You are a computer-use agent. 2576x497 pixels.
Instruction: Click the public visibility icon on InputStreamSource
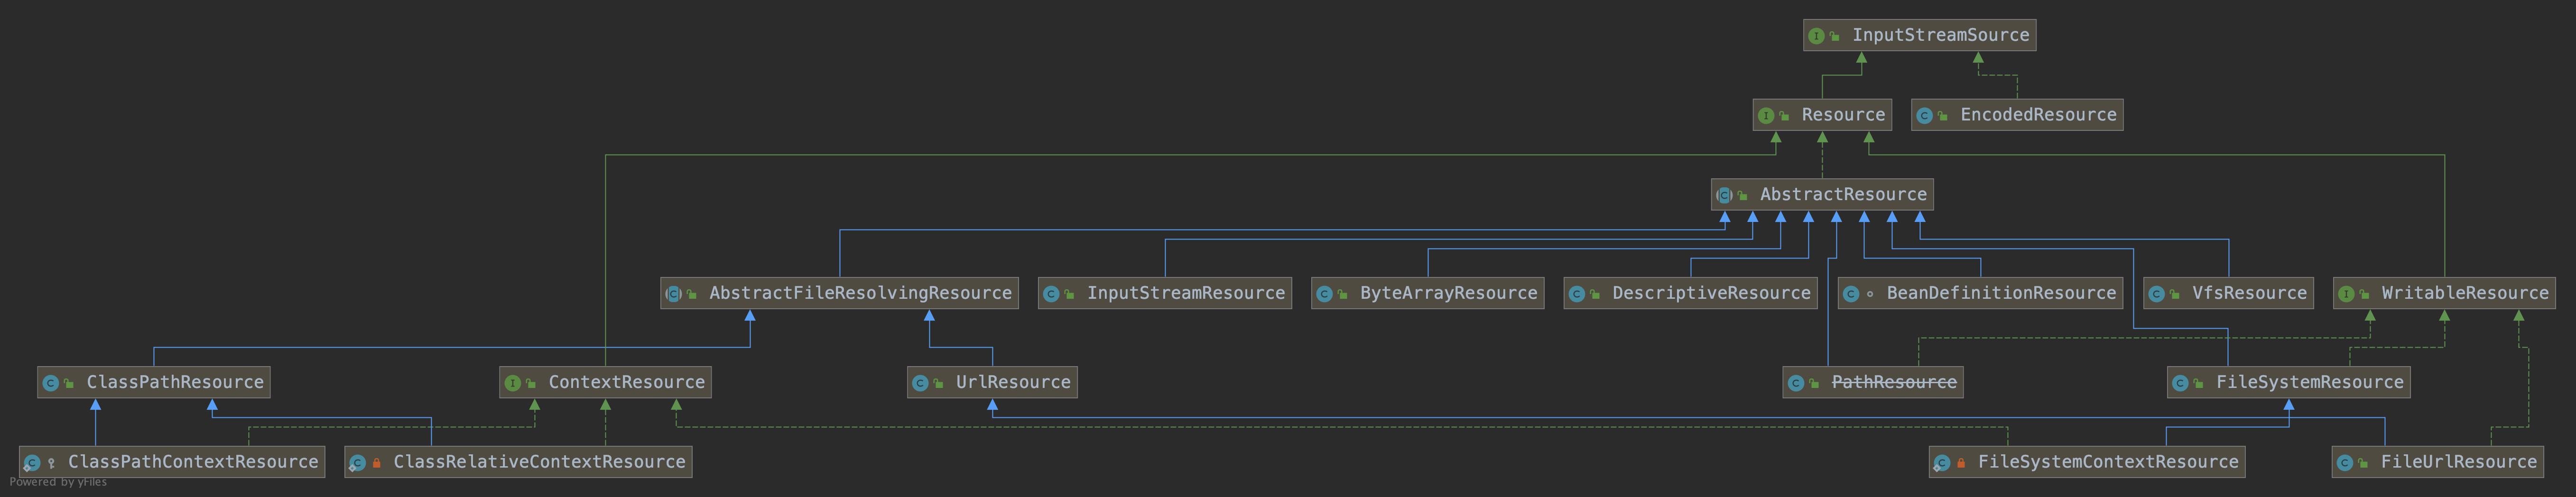pos(1834,36)
